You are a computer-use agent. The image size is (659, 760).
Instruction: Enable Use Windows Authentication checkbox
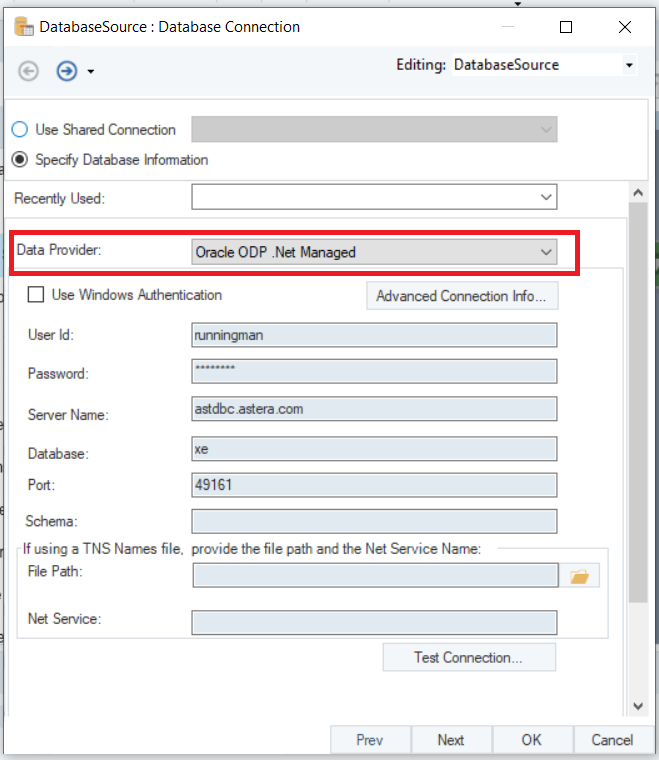click(37, 295)
